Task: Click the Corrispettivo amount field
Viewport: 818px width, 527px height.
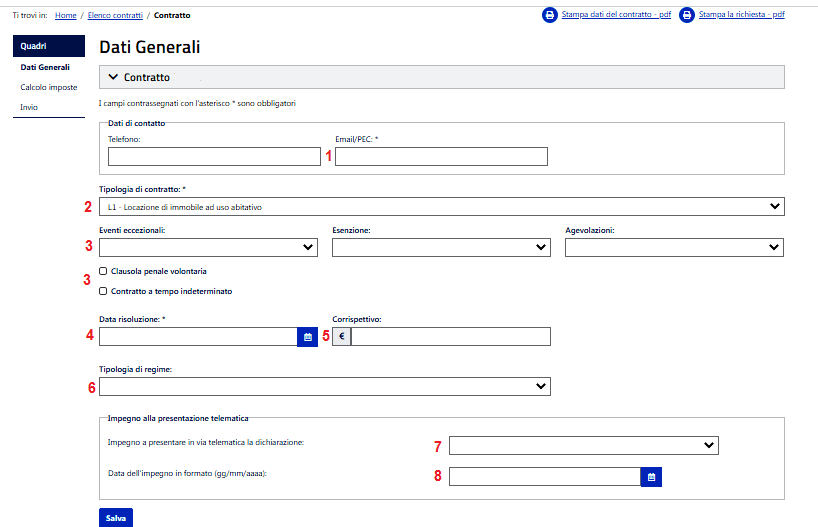Action: click(451, 337)
